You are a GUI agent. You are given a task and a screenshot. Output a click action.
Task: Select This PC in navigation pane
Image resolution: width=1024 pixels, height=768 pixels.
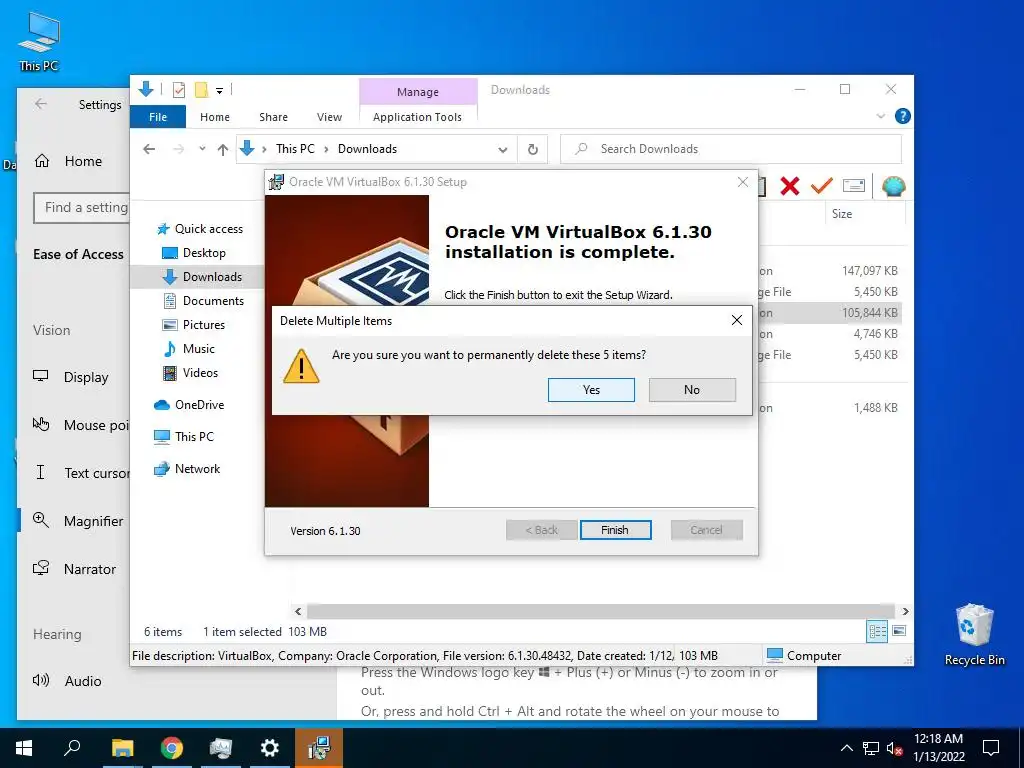184,437
